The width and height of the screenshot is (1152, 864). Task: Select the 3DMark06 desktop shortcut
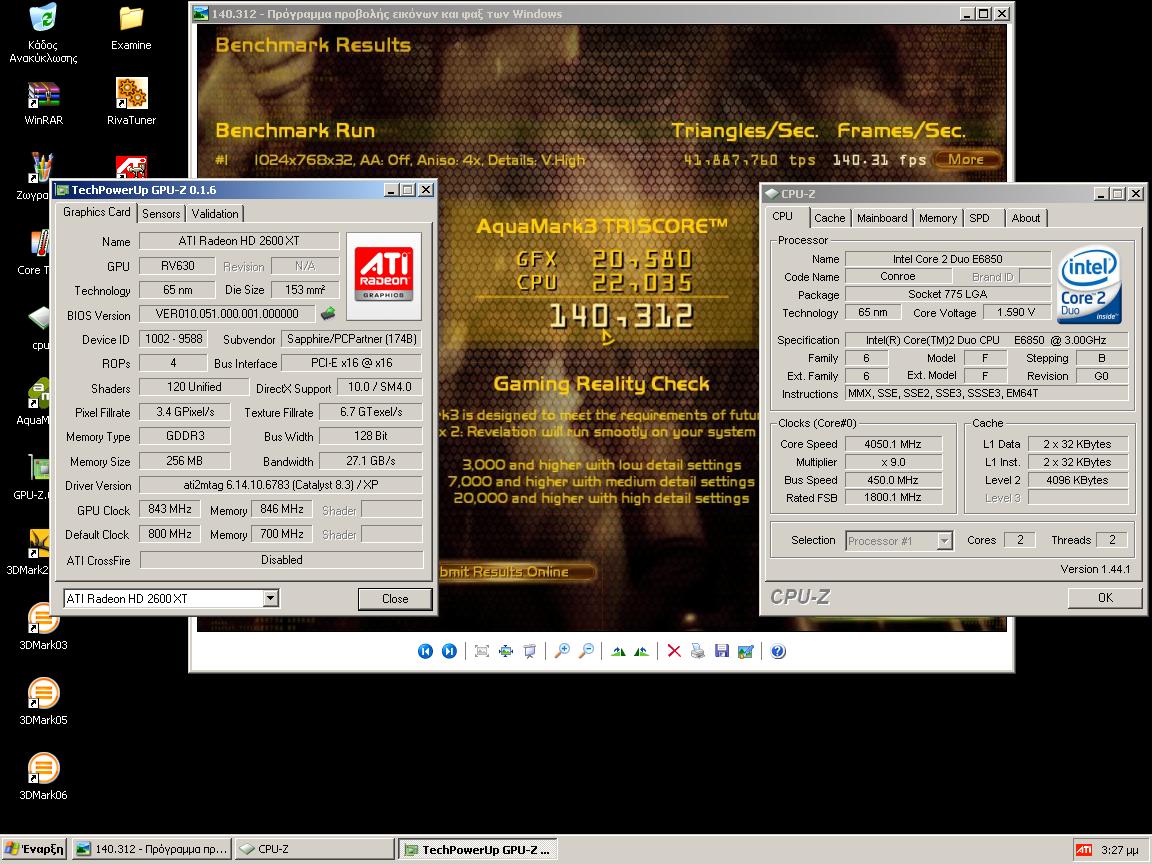point(43,777)
